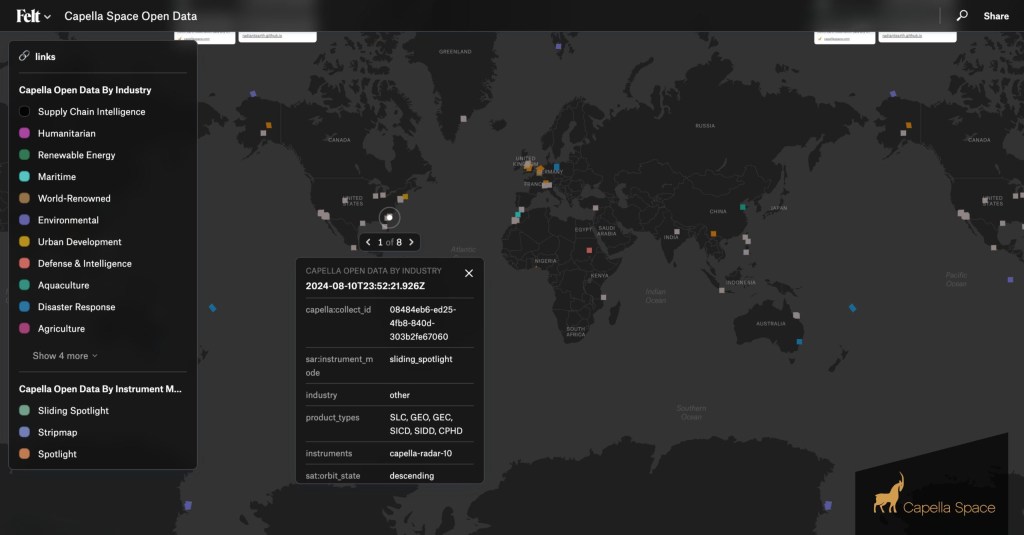1024x535 pixels.
Task: Select the Sliding Spotlight instrument mode
Action: [73, 410]
